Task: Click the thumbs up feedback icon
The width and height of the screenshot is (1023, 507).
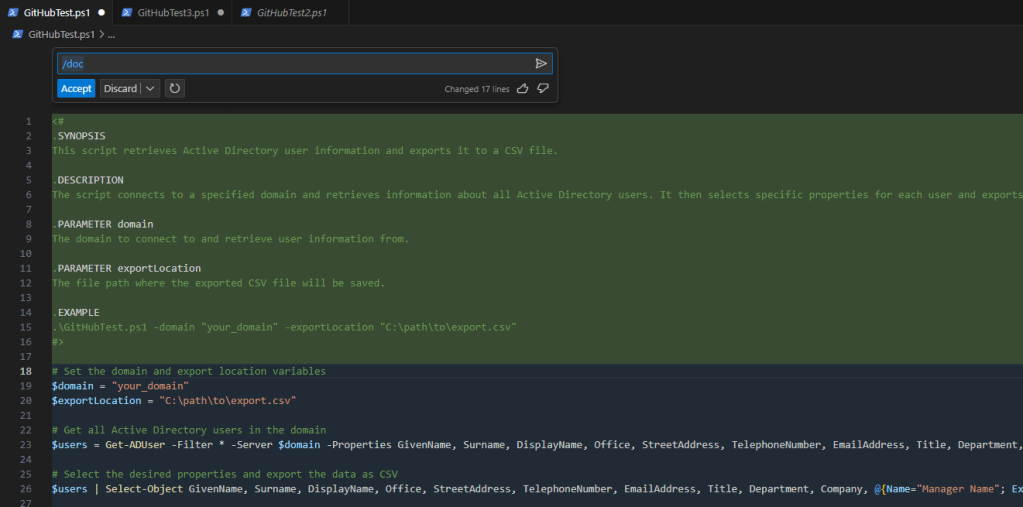Action: pyautogui.click(x=522, y=89)
